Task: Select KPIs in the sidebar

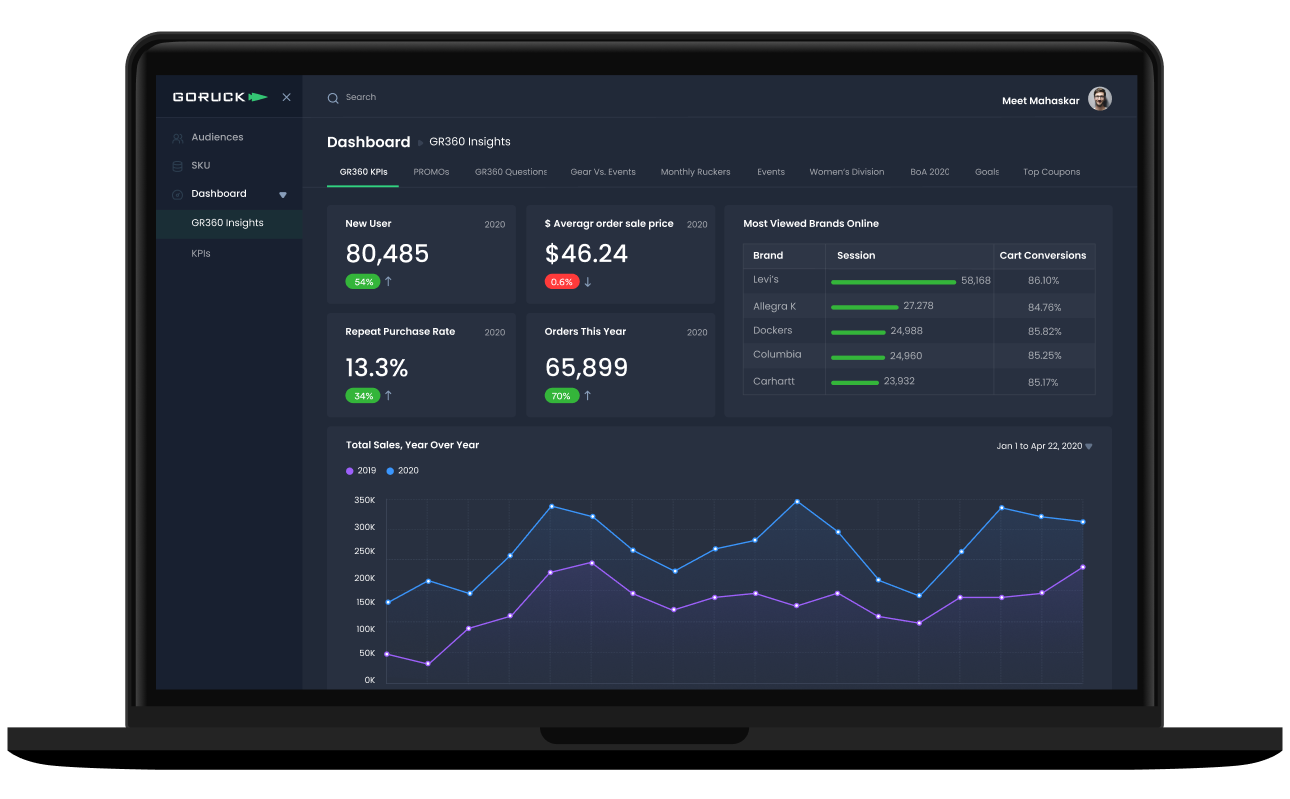Action: click(200, 253)
